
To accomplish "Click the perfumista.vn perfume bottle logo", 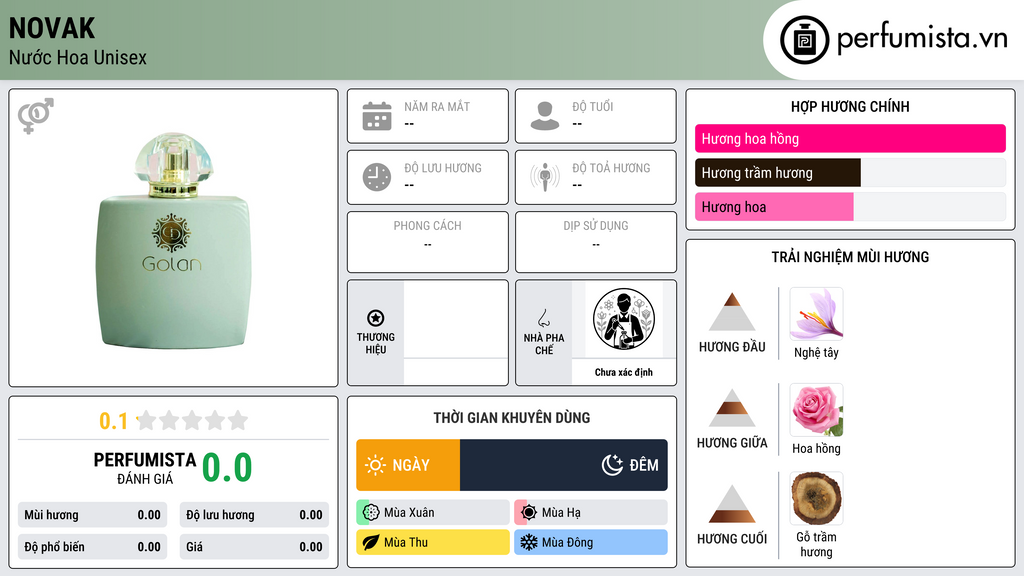I will click(804, 40).
